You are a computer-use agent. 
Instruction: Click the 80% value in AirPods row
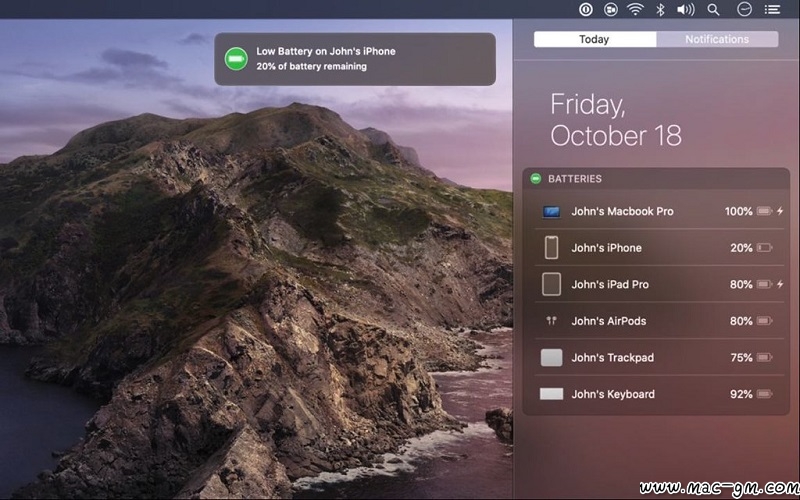click(x=741, y=321)
